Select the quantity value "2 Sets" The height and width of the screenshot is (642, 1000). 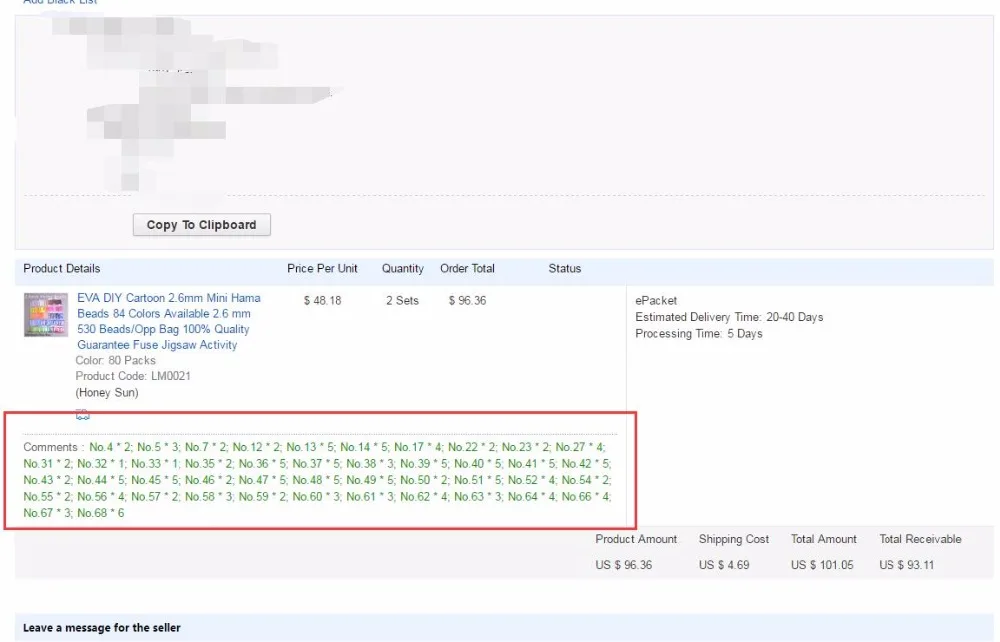pos(402,300)
